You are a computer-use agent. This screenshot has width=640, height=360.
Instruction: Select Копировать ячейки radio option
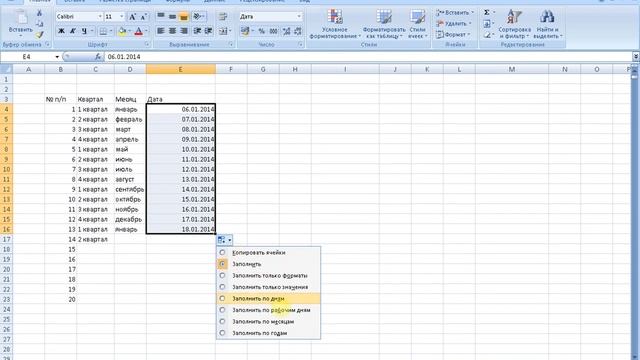click(x=222, y=253)
